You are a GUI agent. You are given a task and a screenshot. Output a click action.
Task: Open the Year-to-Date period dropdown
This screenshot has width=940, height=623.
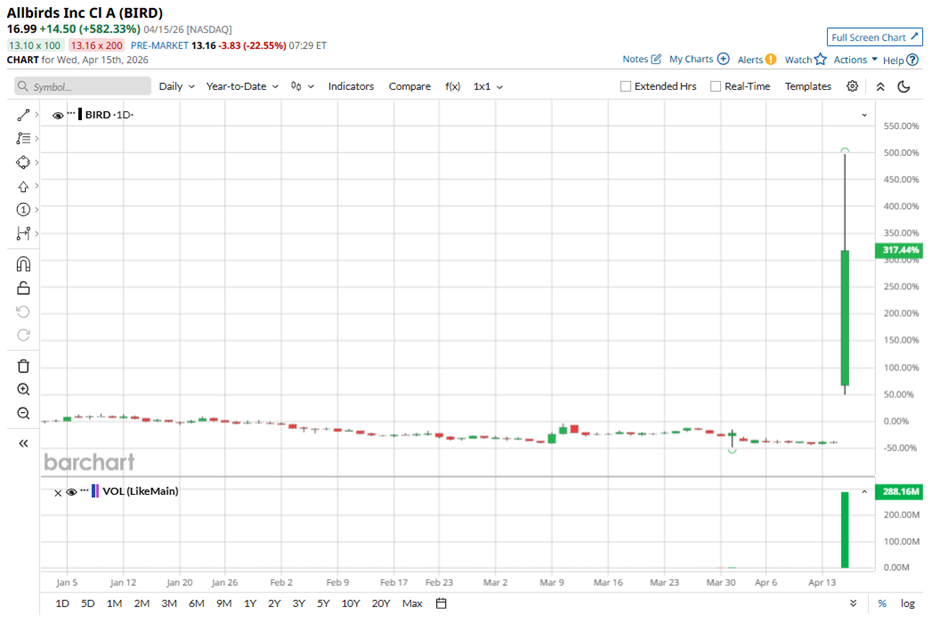[242, 86]
